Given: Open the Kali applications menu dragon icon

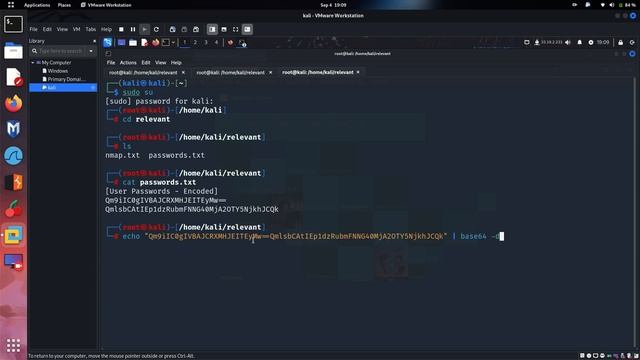Looking at the screenshot, I should [108, 42].
